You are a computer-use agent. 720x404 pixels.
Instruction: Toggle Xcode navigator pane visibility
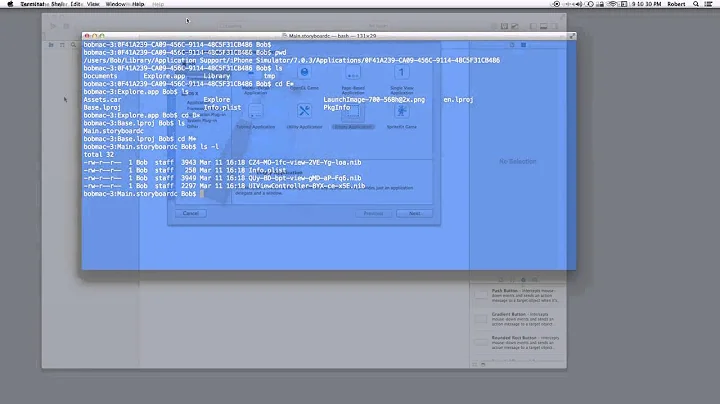click(x=533, y=26)
